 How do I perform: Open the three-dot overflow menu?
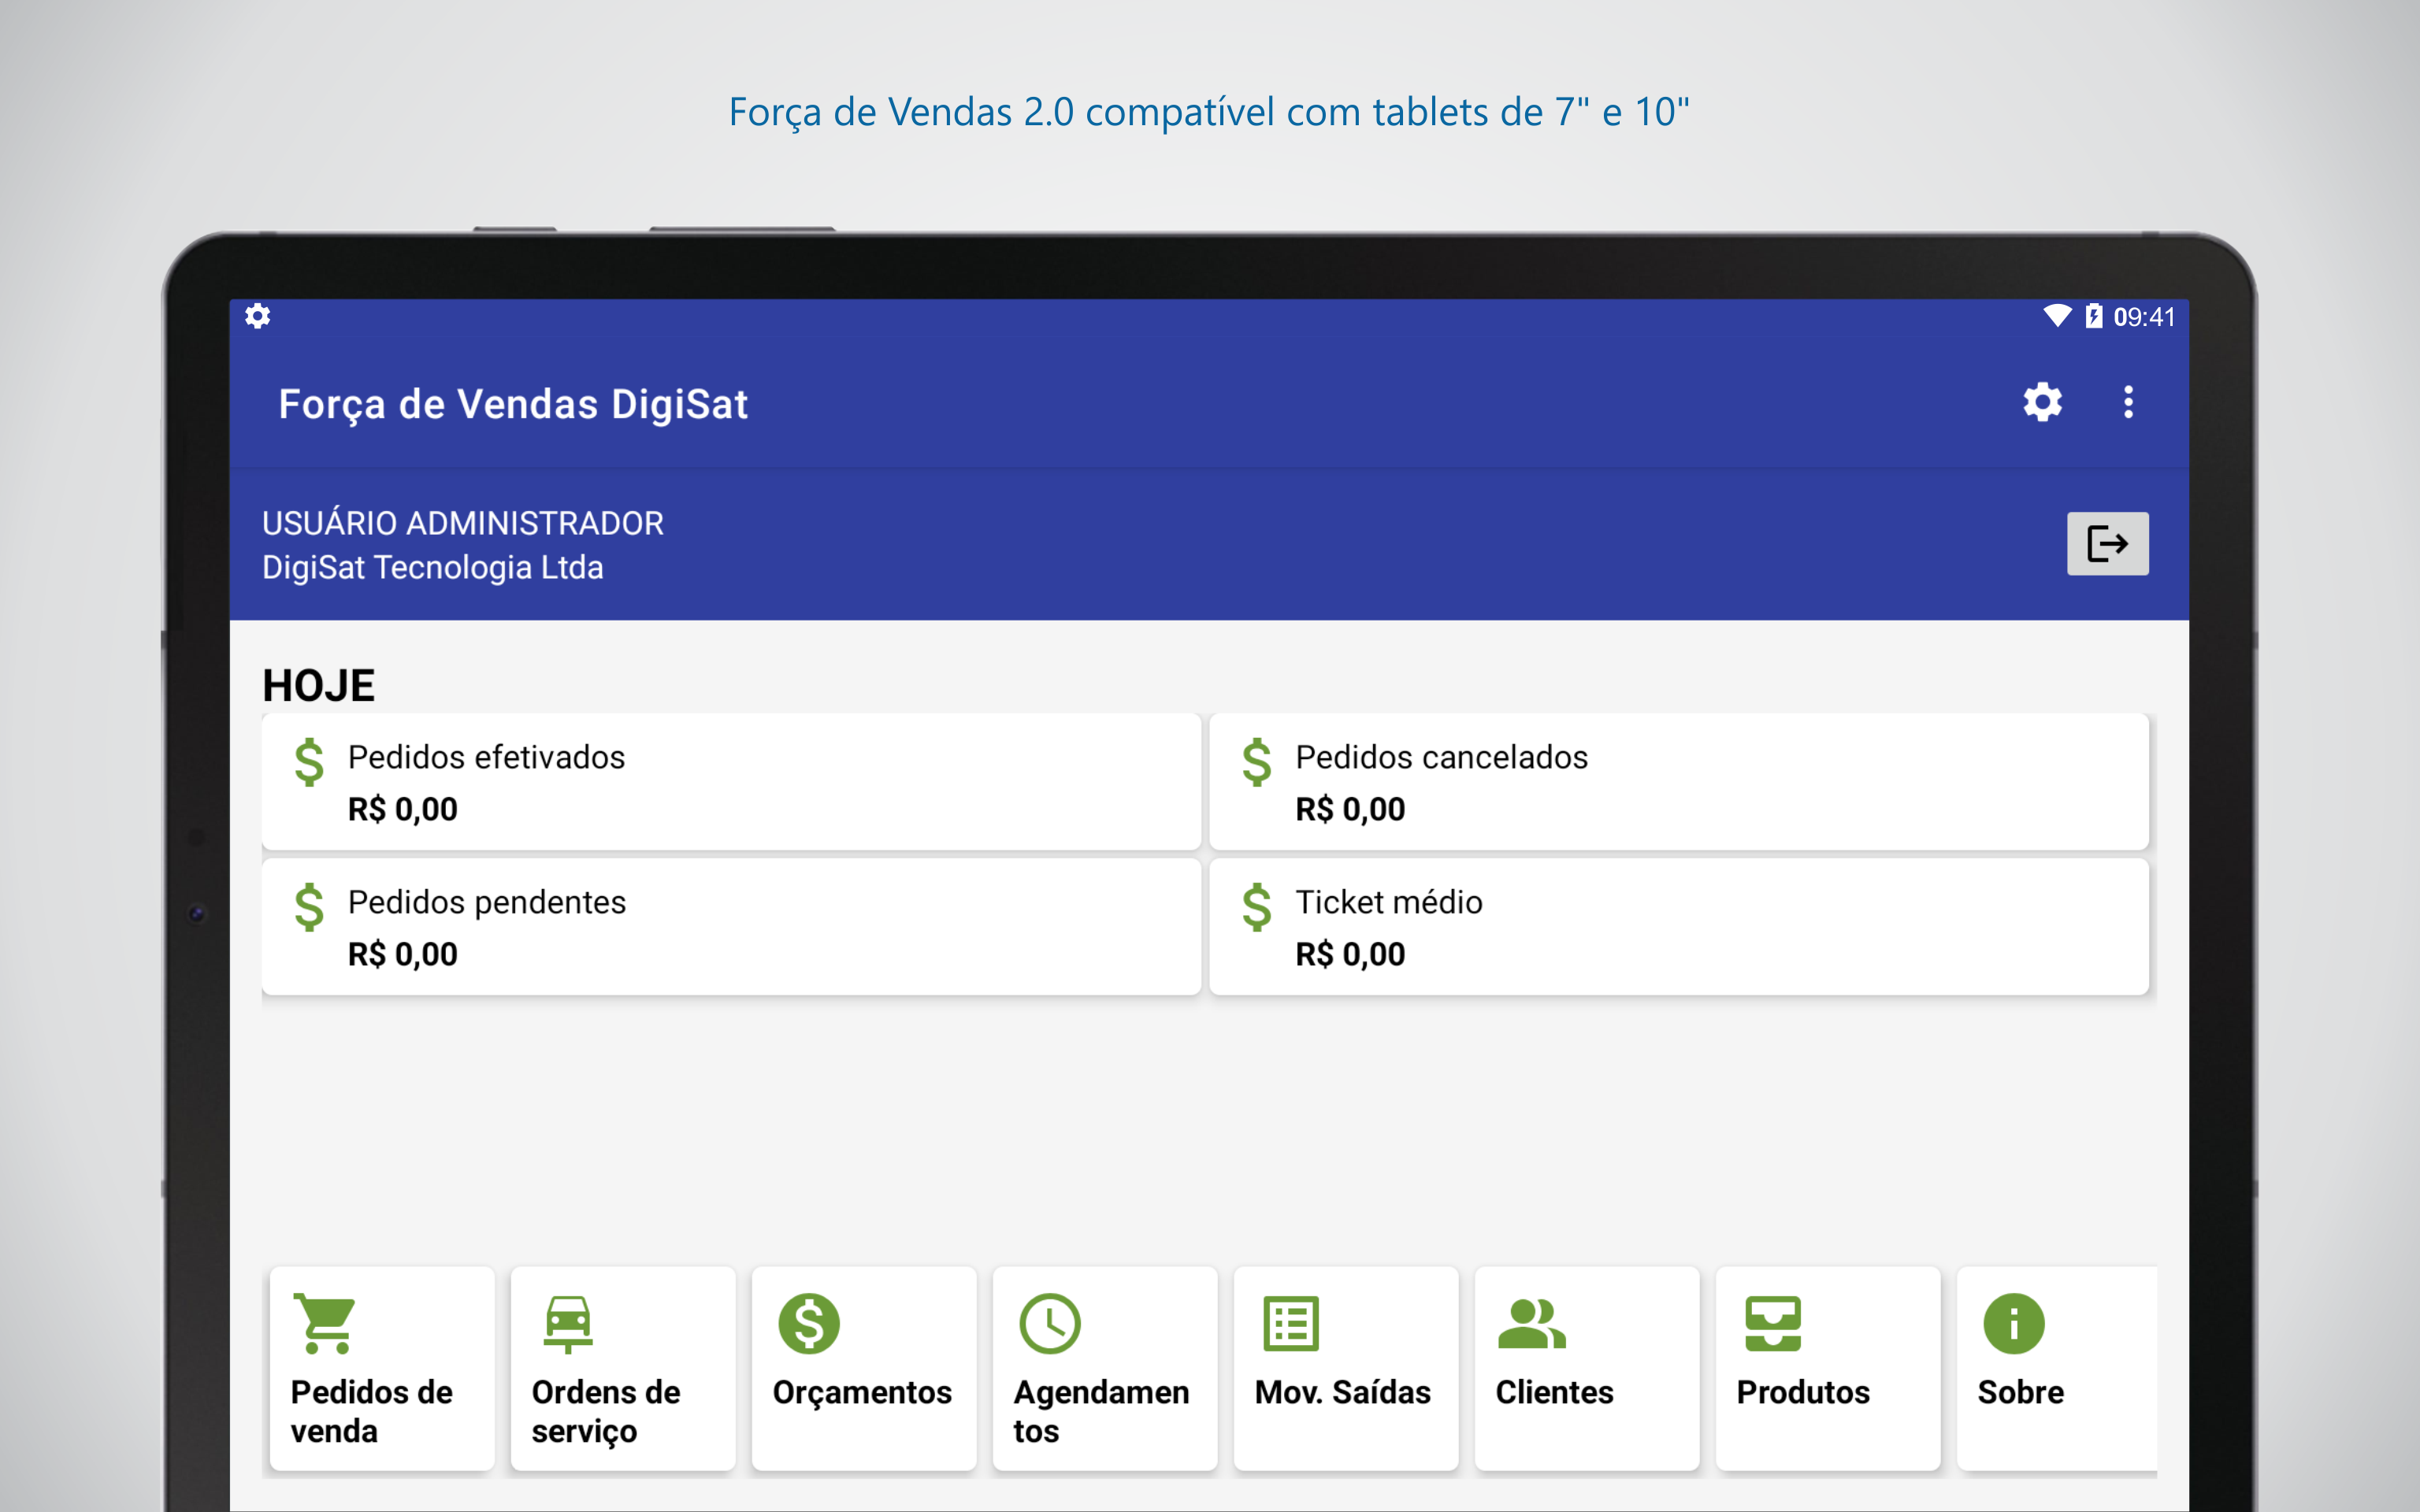point(2128,402)
